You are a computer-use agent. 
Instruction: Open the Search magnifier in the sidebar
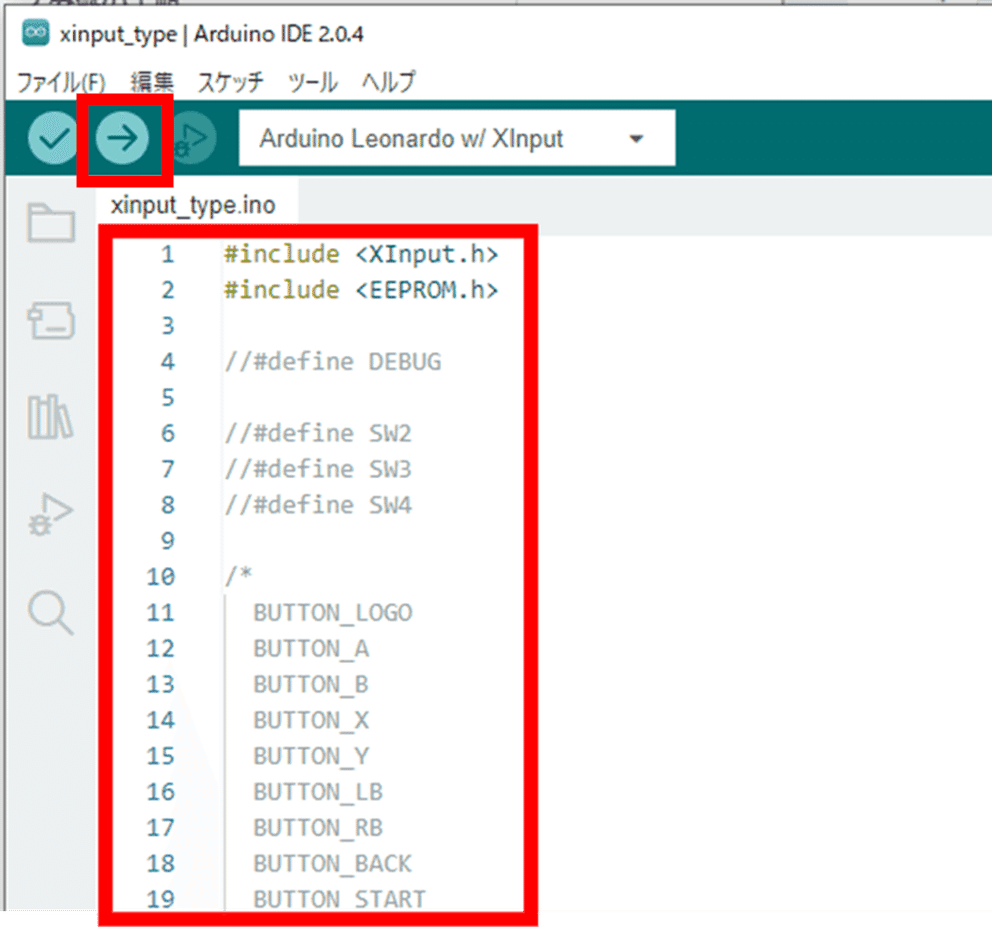[51, 613]
